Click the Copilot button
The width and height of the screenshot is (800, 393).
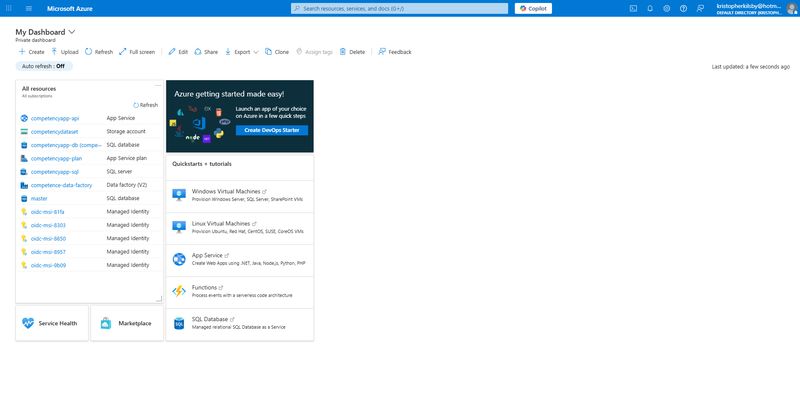pos(533,9)
